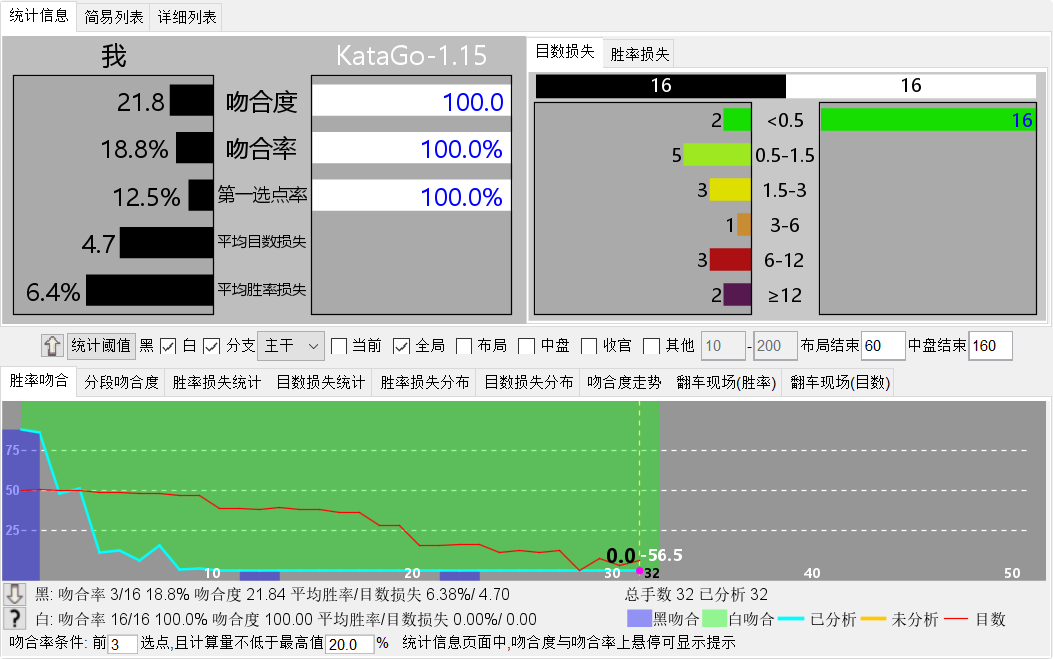Click my 吻合度 value 21.8
This screenshot has height=659, width=1053.
click(x=141, y=102)
